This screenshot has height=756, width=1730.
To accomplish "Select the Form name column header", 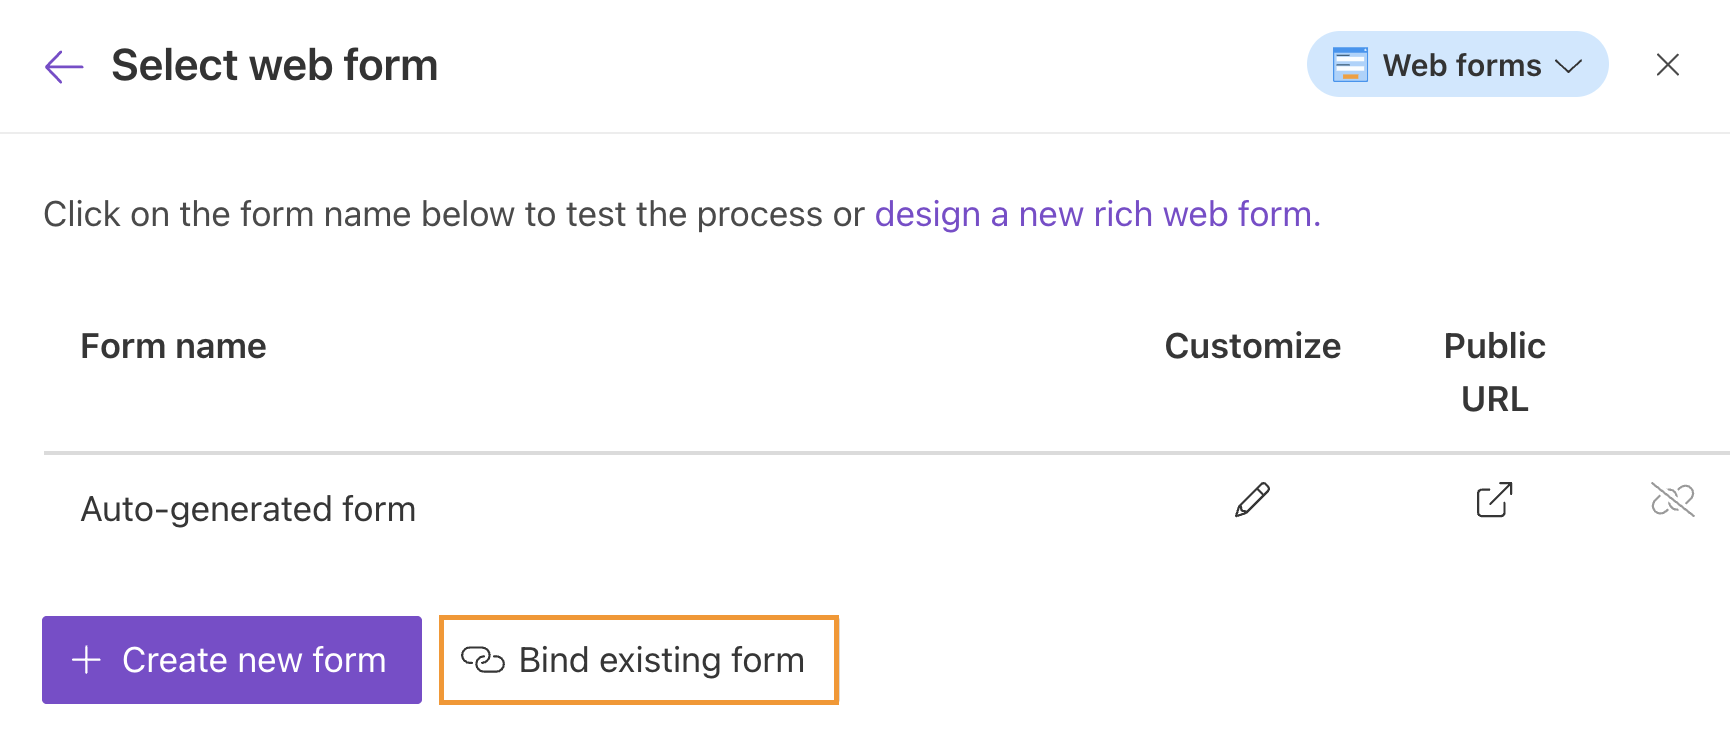I will tap(173, 346).
